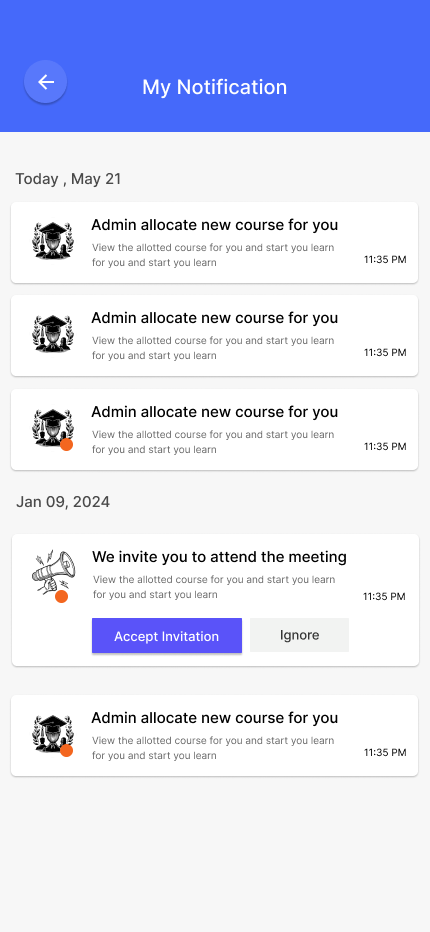Click graduate icon on first notification
The width and height of the screenshot is (430, 932).
[53, 241]
